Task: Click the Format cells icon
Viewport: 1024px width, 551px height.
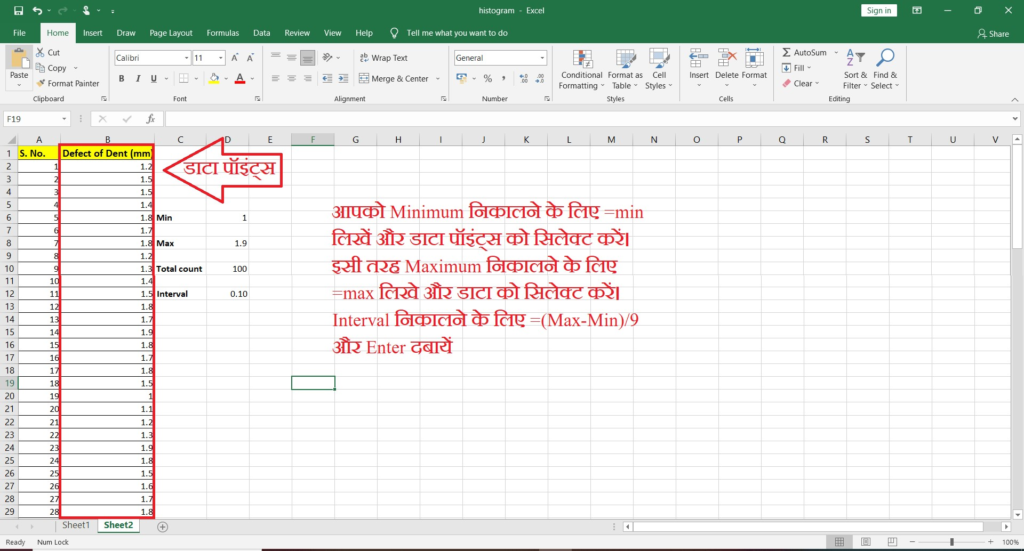Action: (x=754, y=59)
